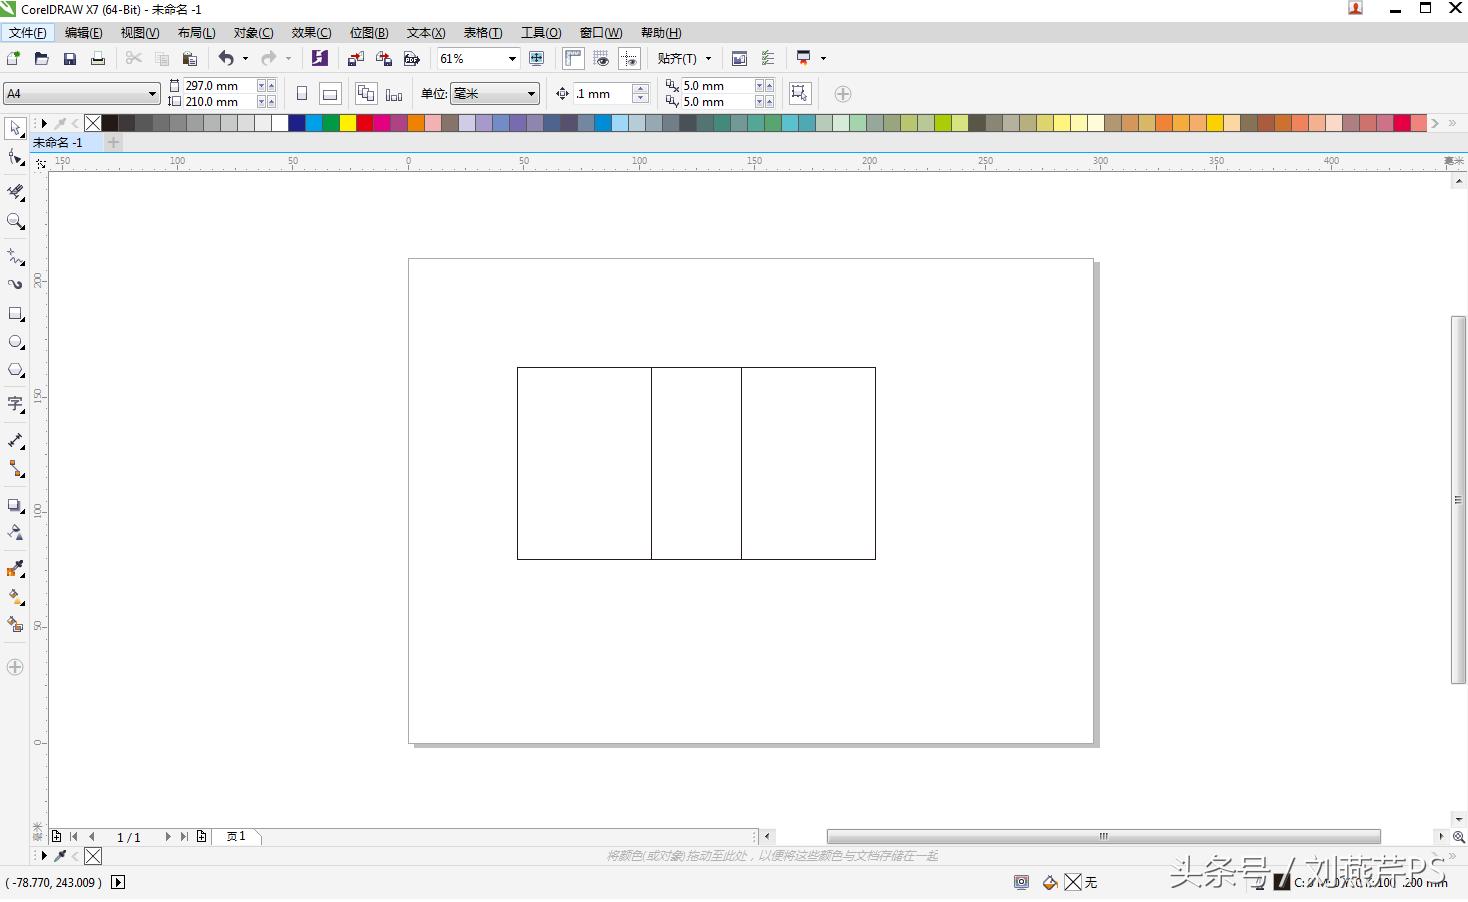The image size is (1468, 902).
Task: Open the A4 page size dropdown
Action: [x=150, y=93]
